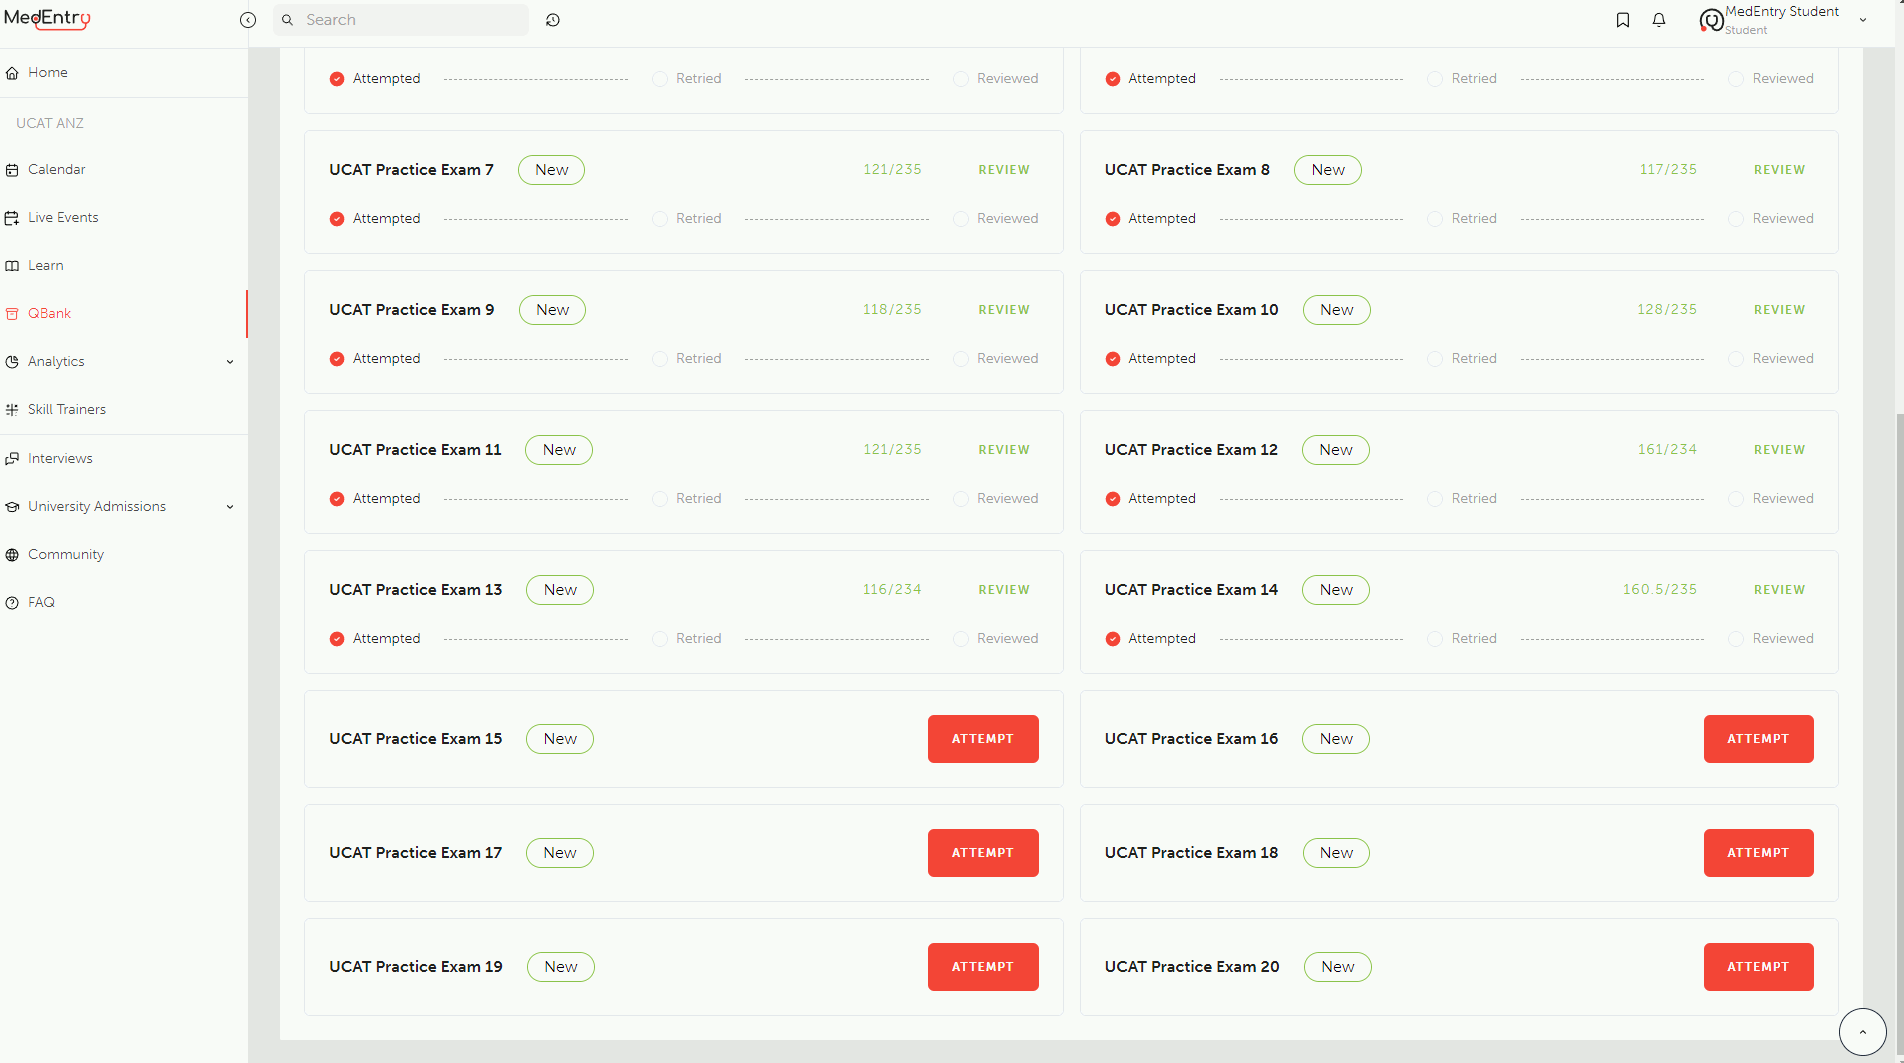
Task: Select the QBank sidebar item
Action: pyautogui.click(x=49, y=313)
